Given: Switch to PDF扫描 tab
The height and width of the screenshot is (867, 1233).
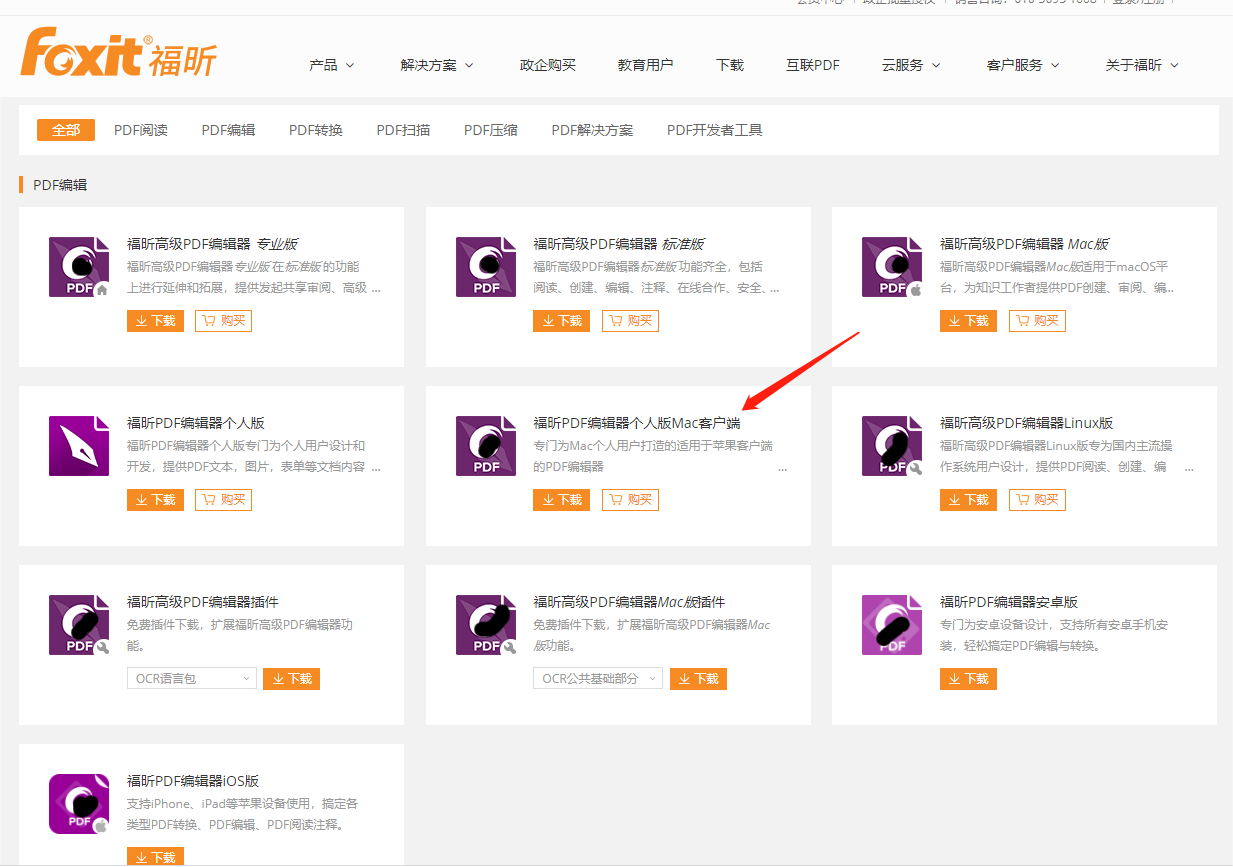Looking at the screenshot, I should (403, 130).
